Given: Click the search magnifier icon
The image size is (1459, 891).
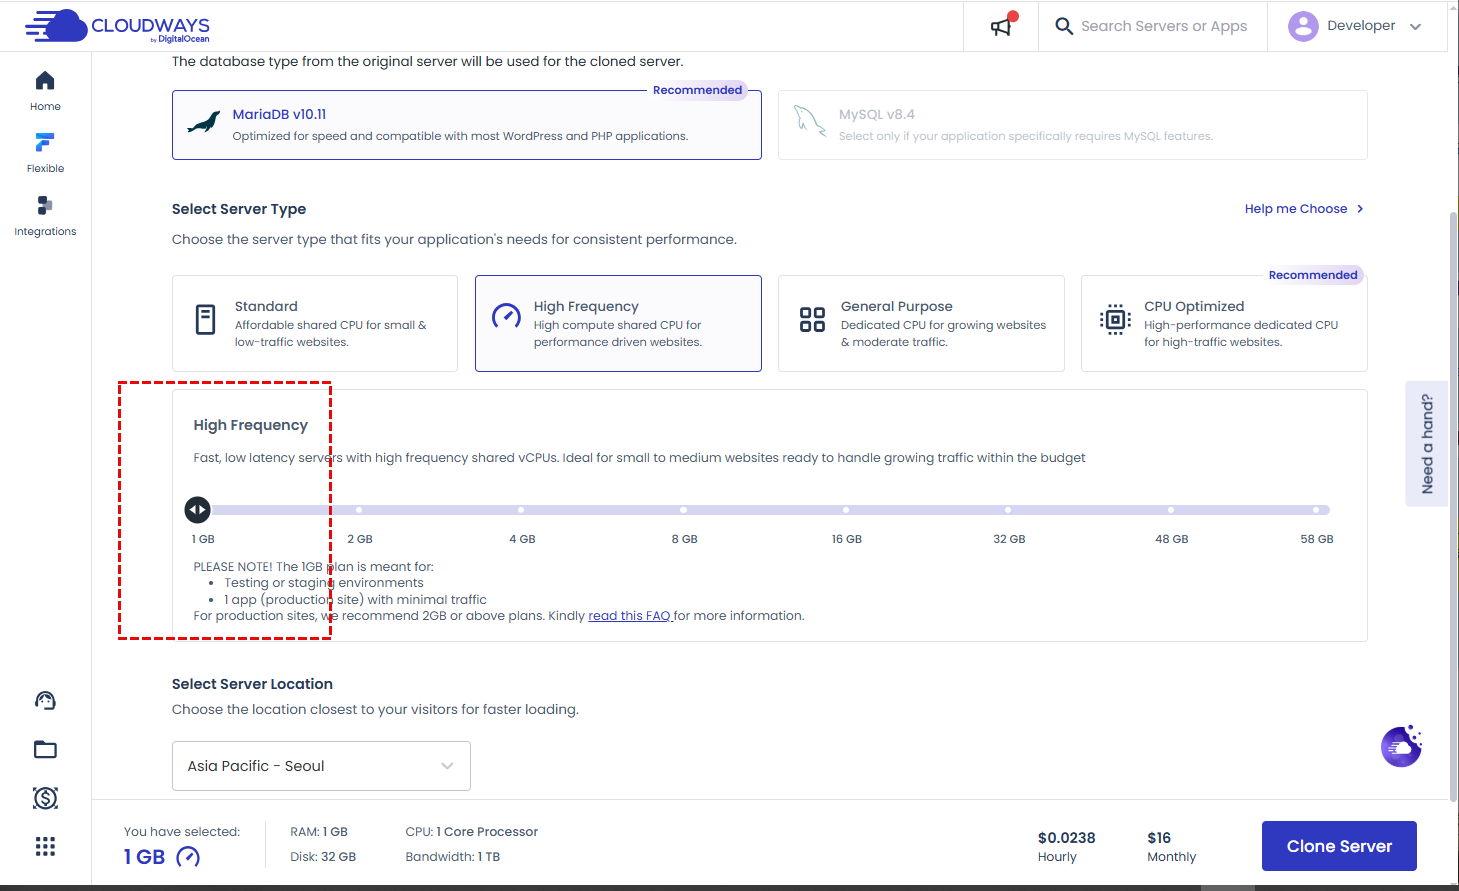Looking at the screenshot, I should coord(1064,26).
